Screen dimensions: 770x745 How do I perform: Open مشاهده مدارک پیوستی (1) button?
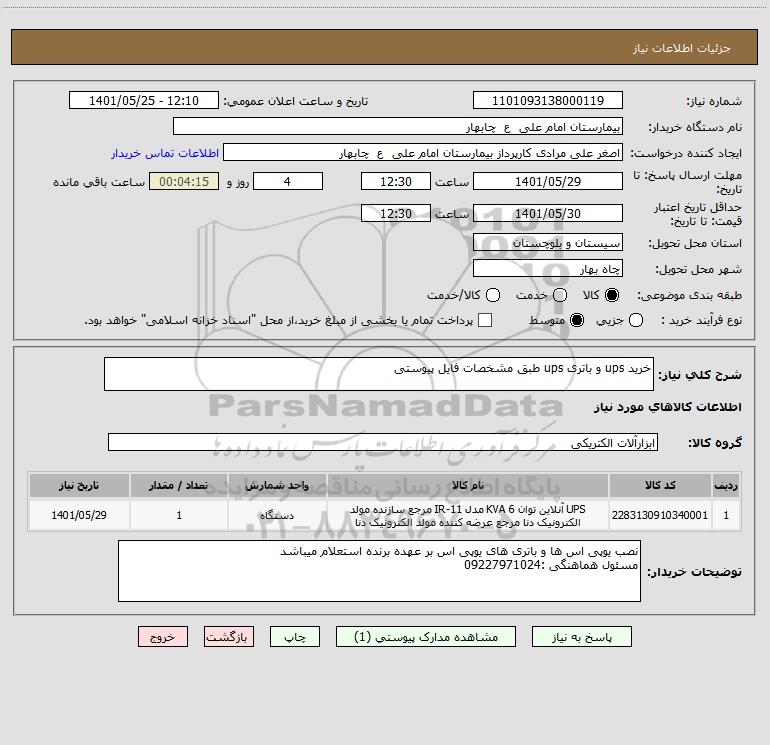pyautogui.click(x=426, y=637)
